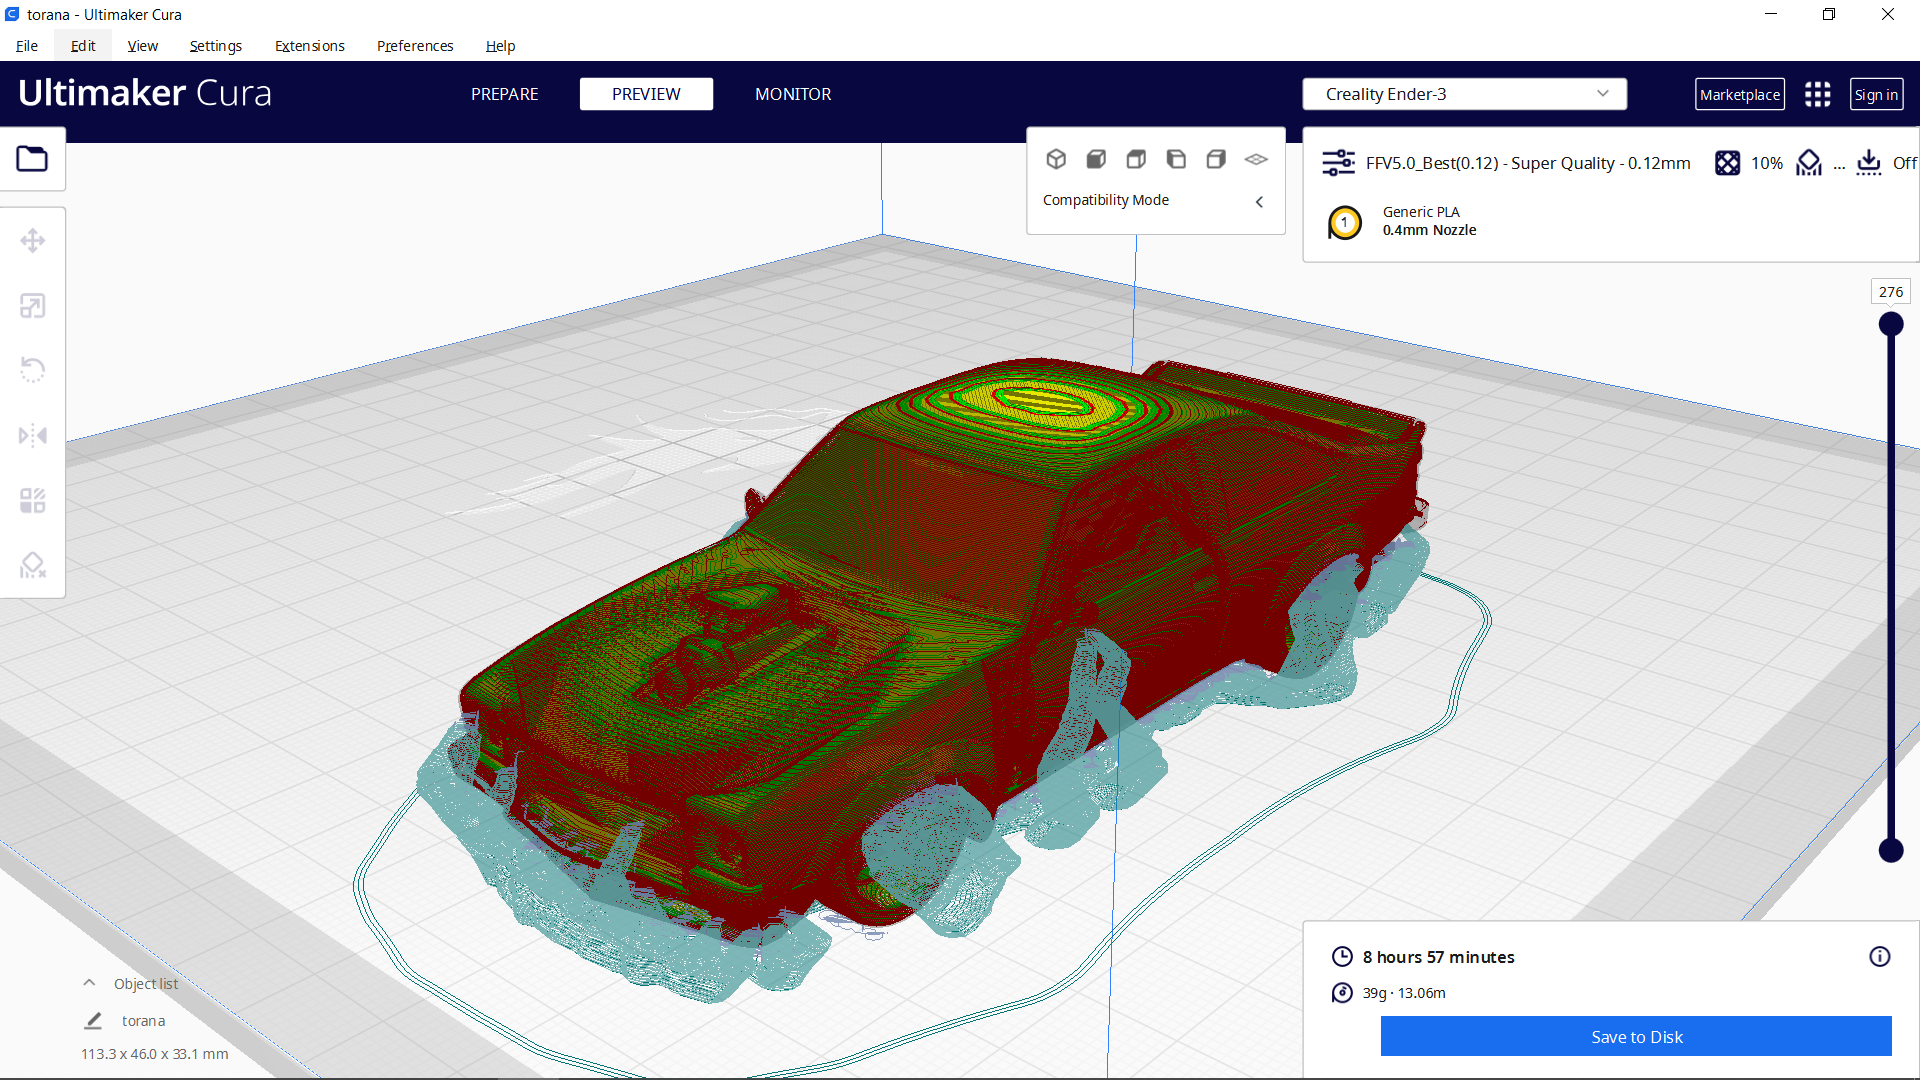The image size is (1920, 1080).
Task: Select the Scale tool
Action: 33,305
